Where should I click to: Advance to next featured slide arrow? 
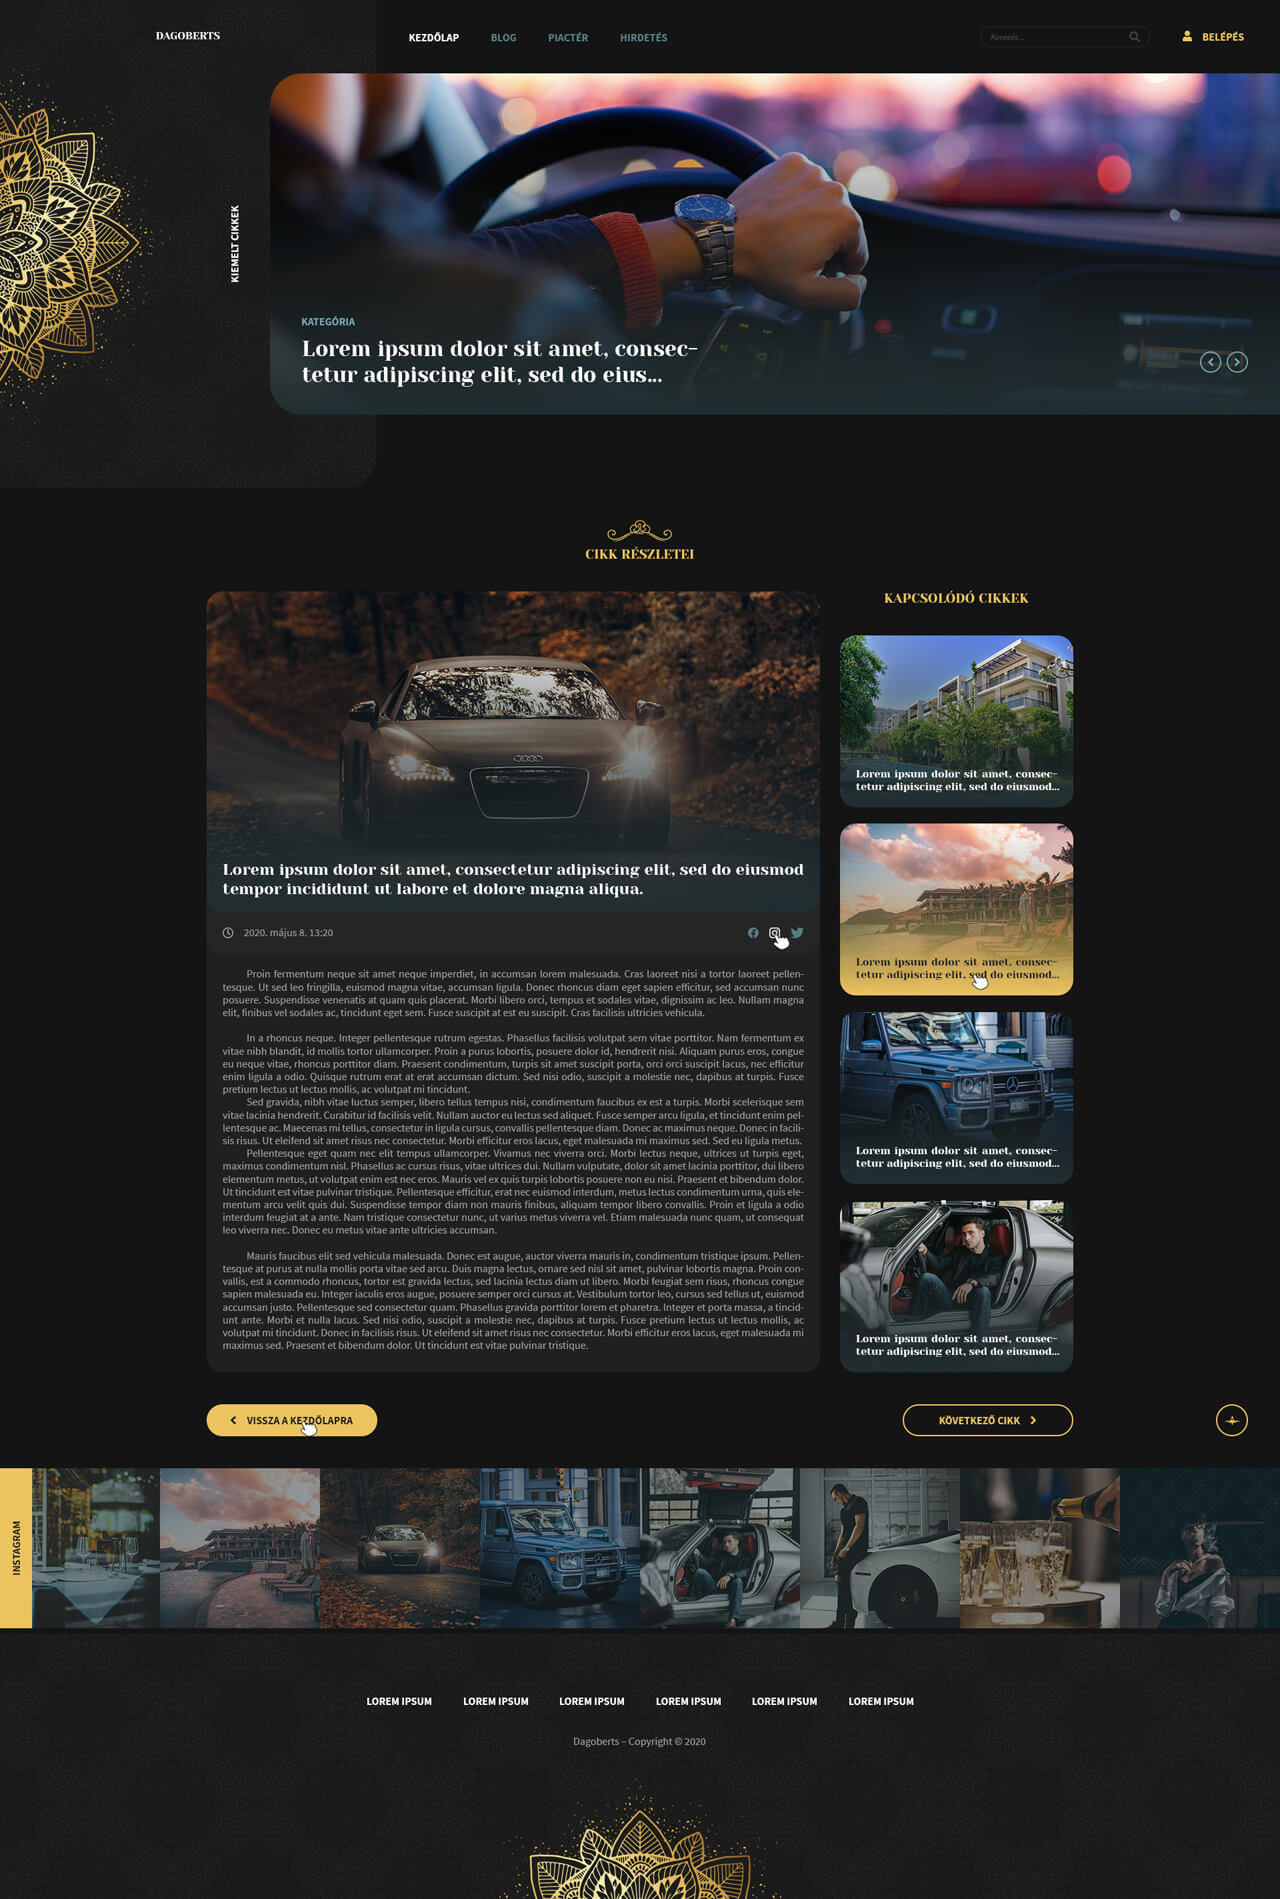tap(1237, 362)
